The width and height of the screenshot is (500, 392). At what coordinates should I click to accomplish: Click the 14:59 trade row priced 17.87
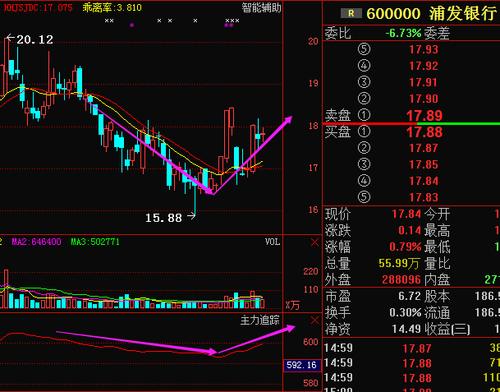tap(412, 348)
